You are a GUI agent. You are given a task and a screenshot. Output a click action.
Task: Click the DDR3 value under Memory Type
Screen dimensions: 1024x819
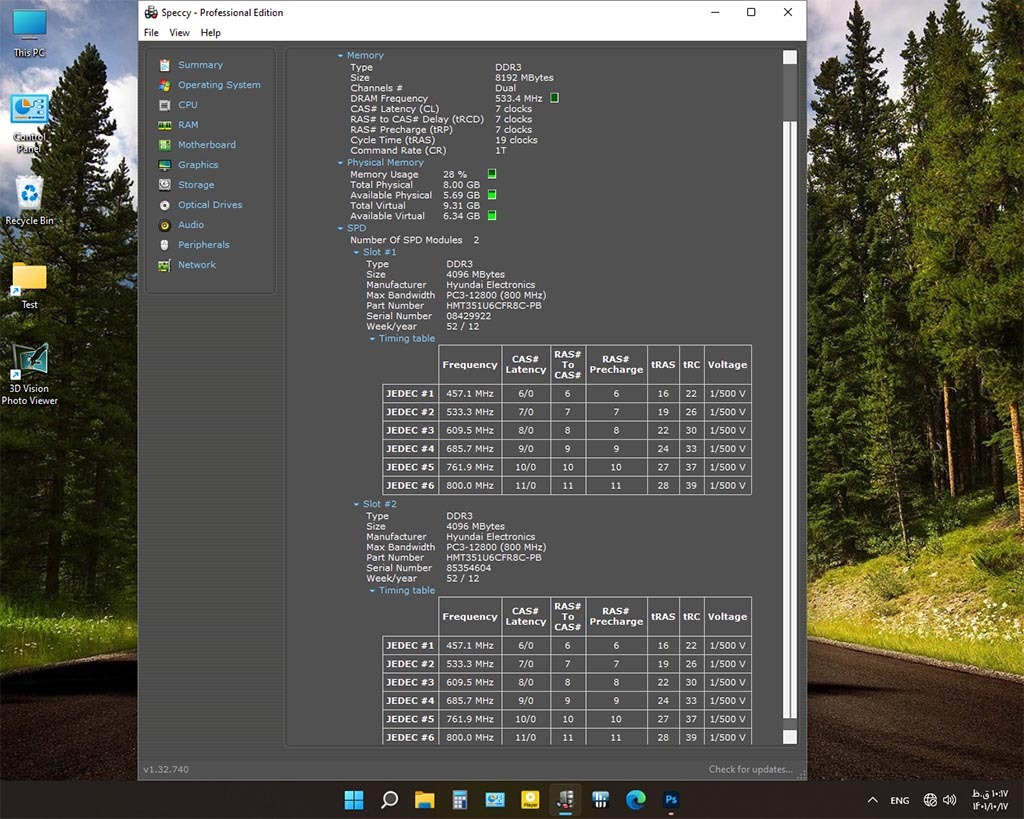tap(508, 67)
